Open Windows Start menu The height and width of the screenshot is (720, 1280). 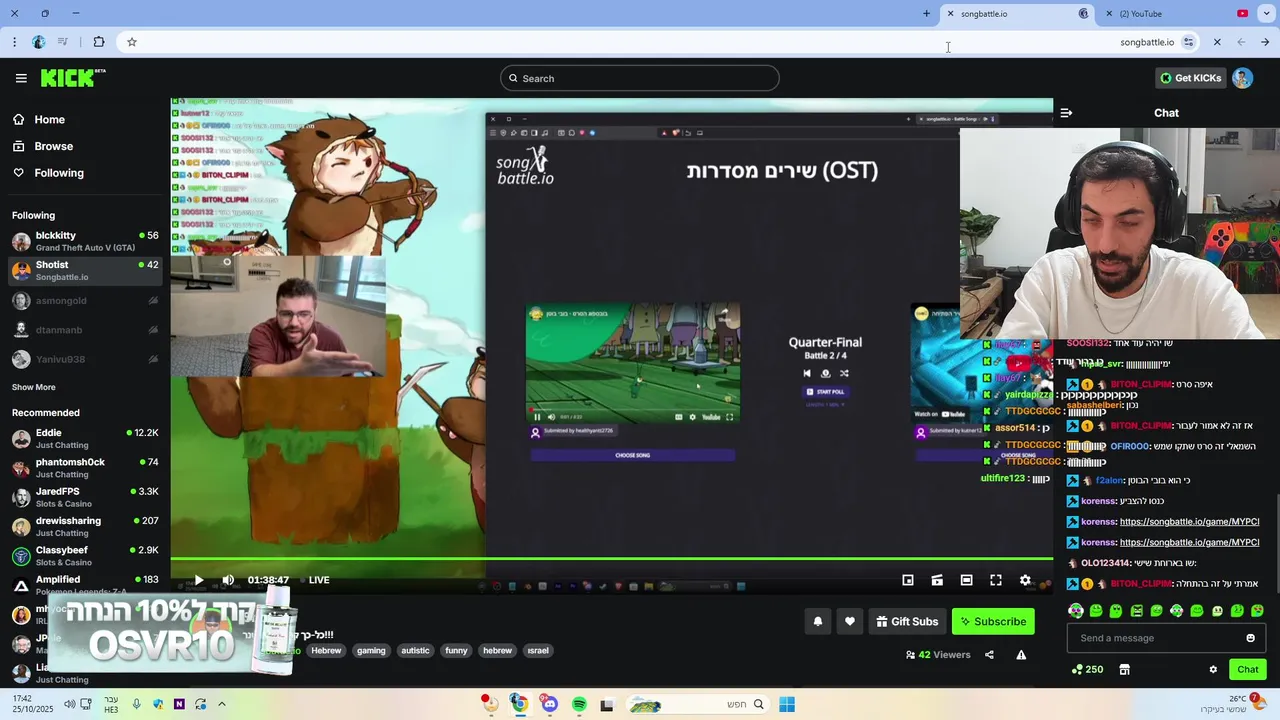coord(787,705)
